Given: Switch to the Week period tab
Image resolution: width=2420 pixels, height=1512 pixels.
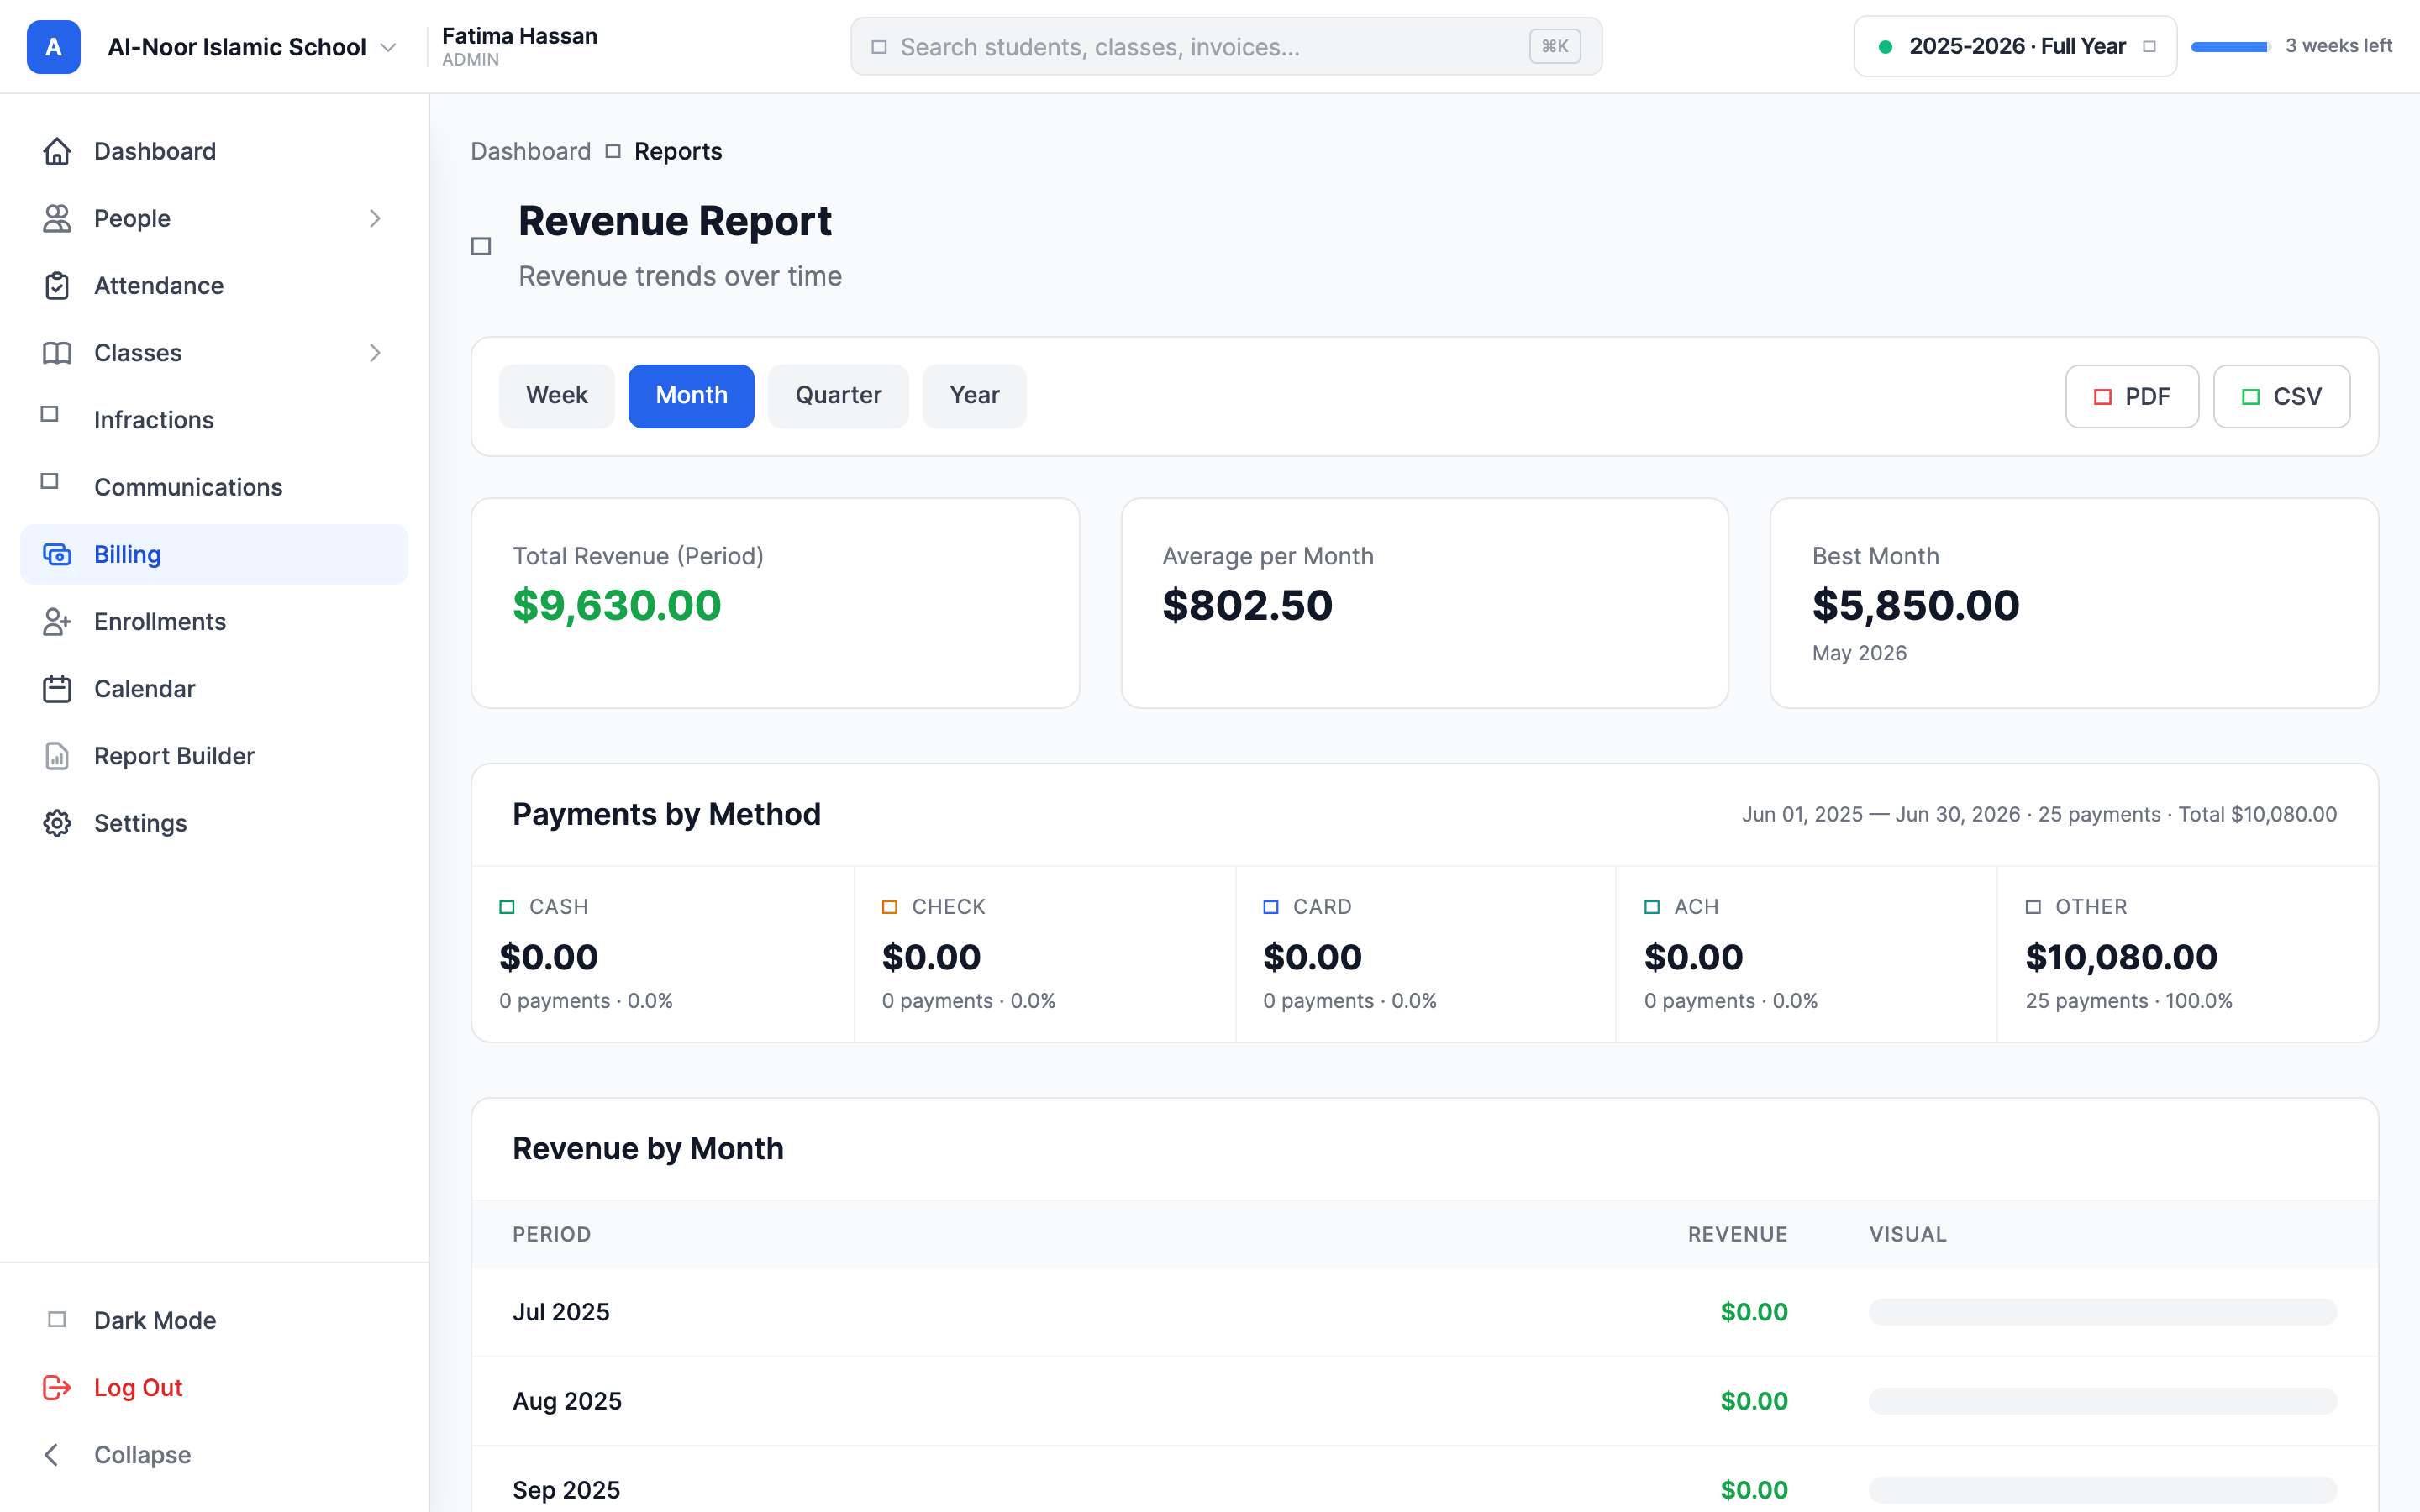Looking at the screenshot, I should 557,396.
